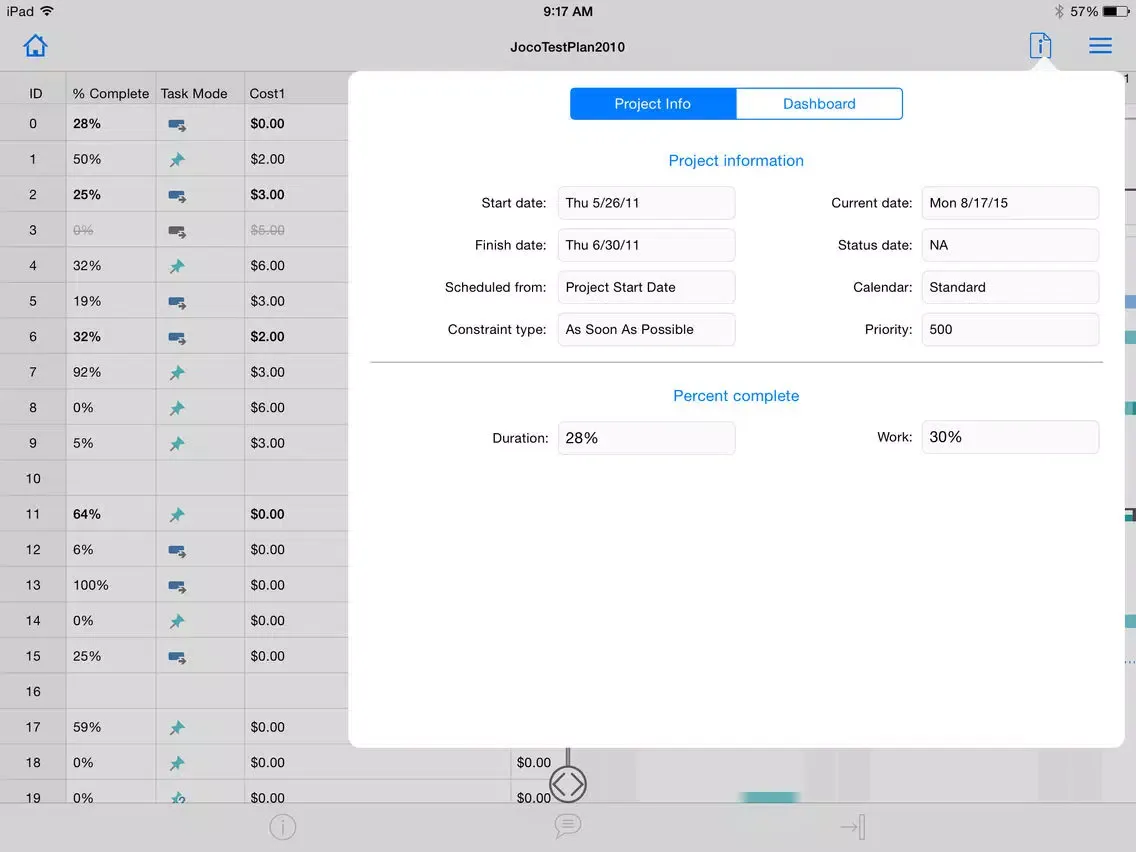Tap the auto-scheduled icon in row 12
The width and height of the screenshot is (1136, 852).
(177, 551)
